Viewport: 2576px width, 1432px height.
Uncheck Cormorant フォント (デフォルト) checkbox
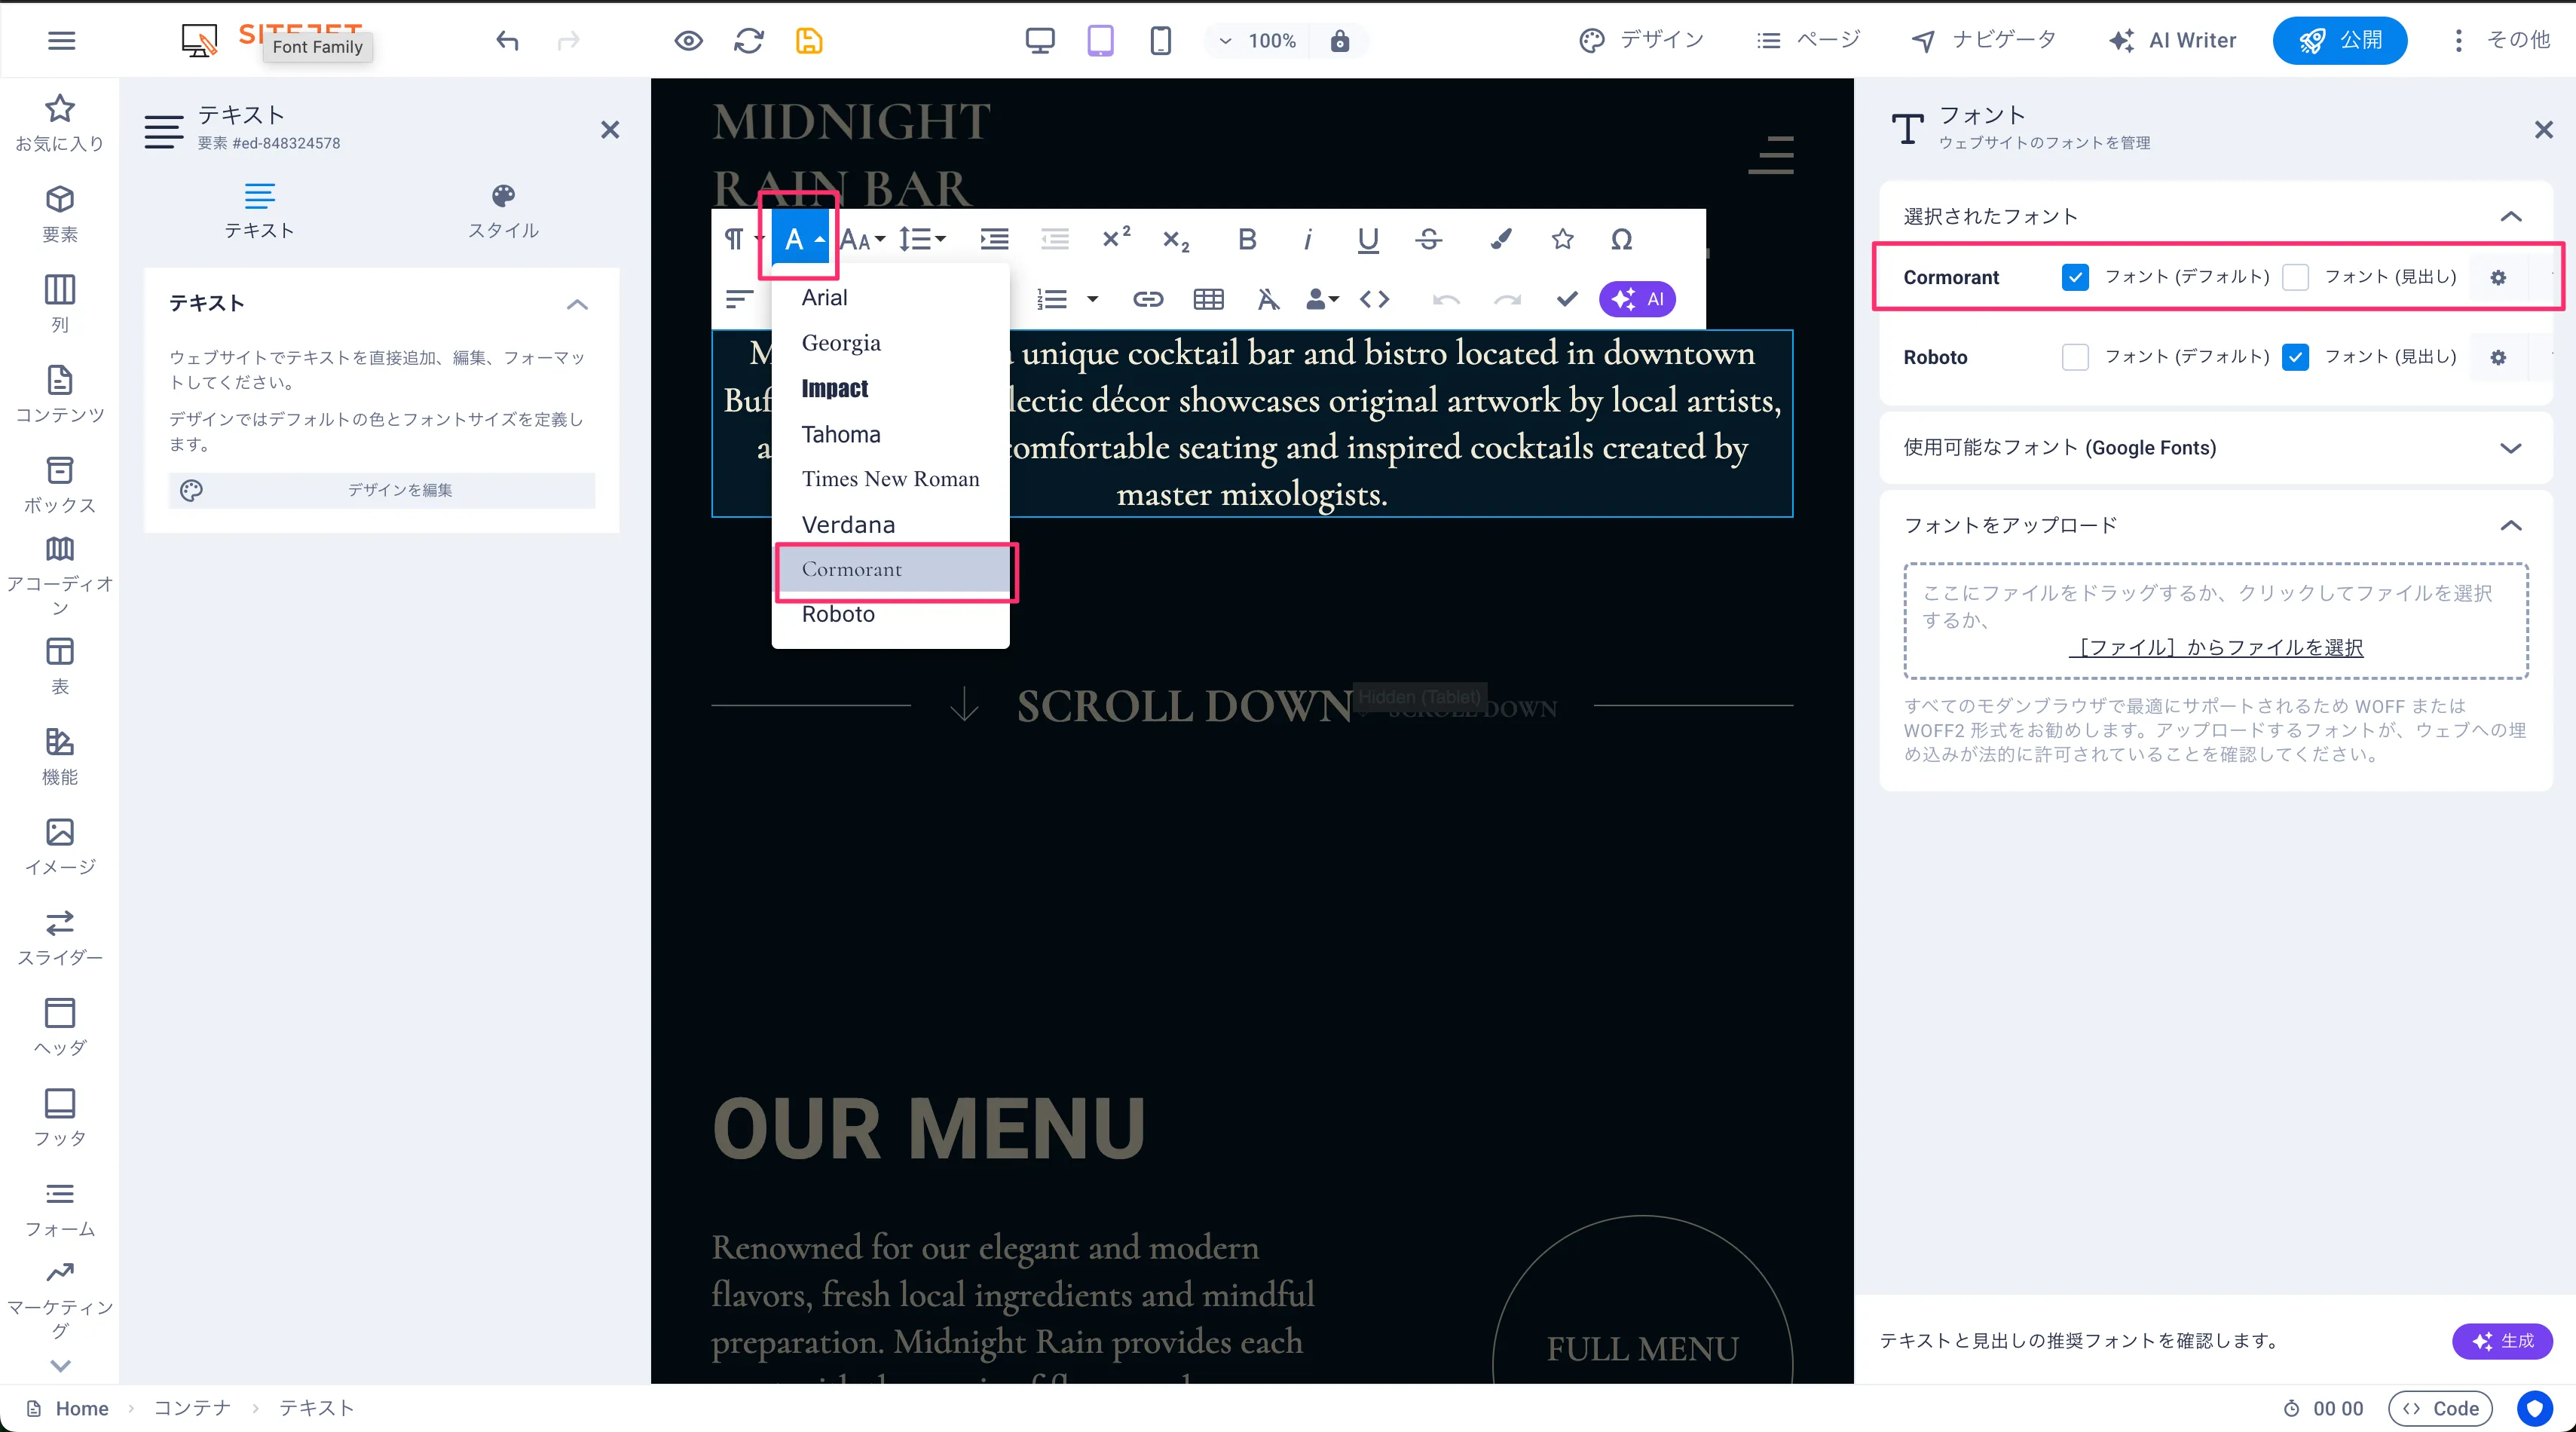point(2075,277)
